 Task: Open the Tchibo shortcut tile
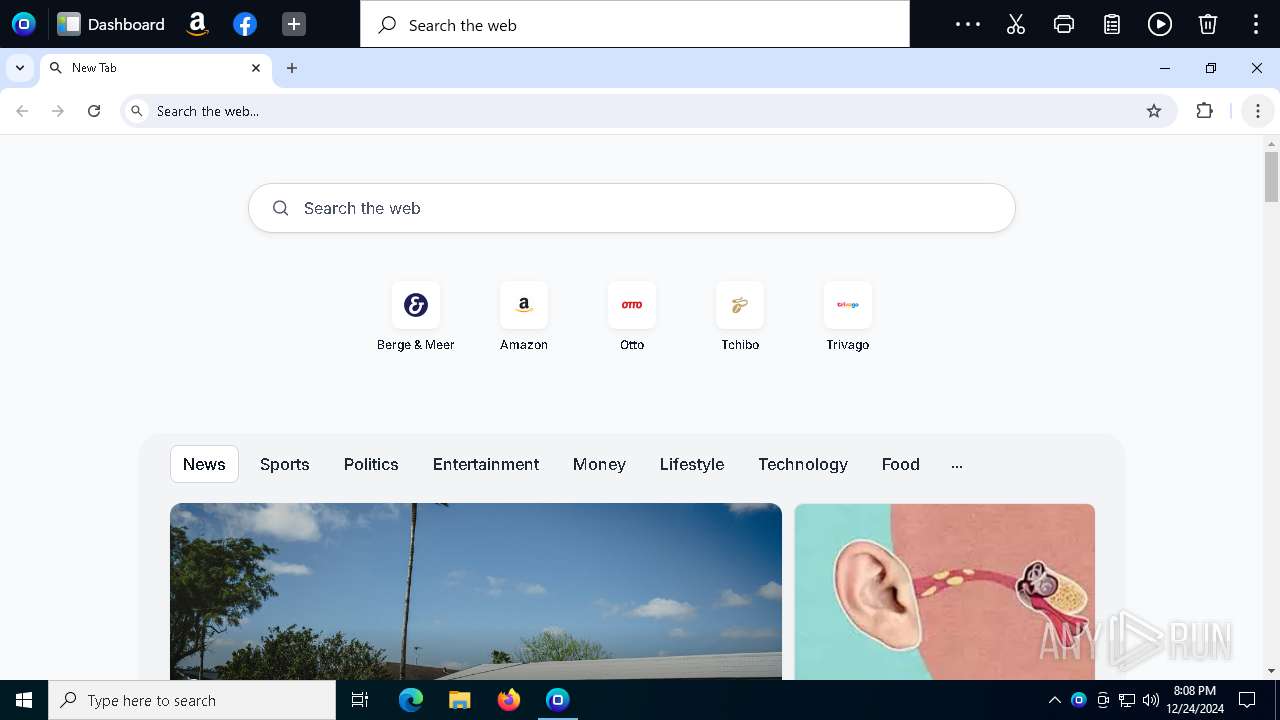pos(740,317)
